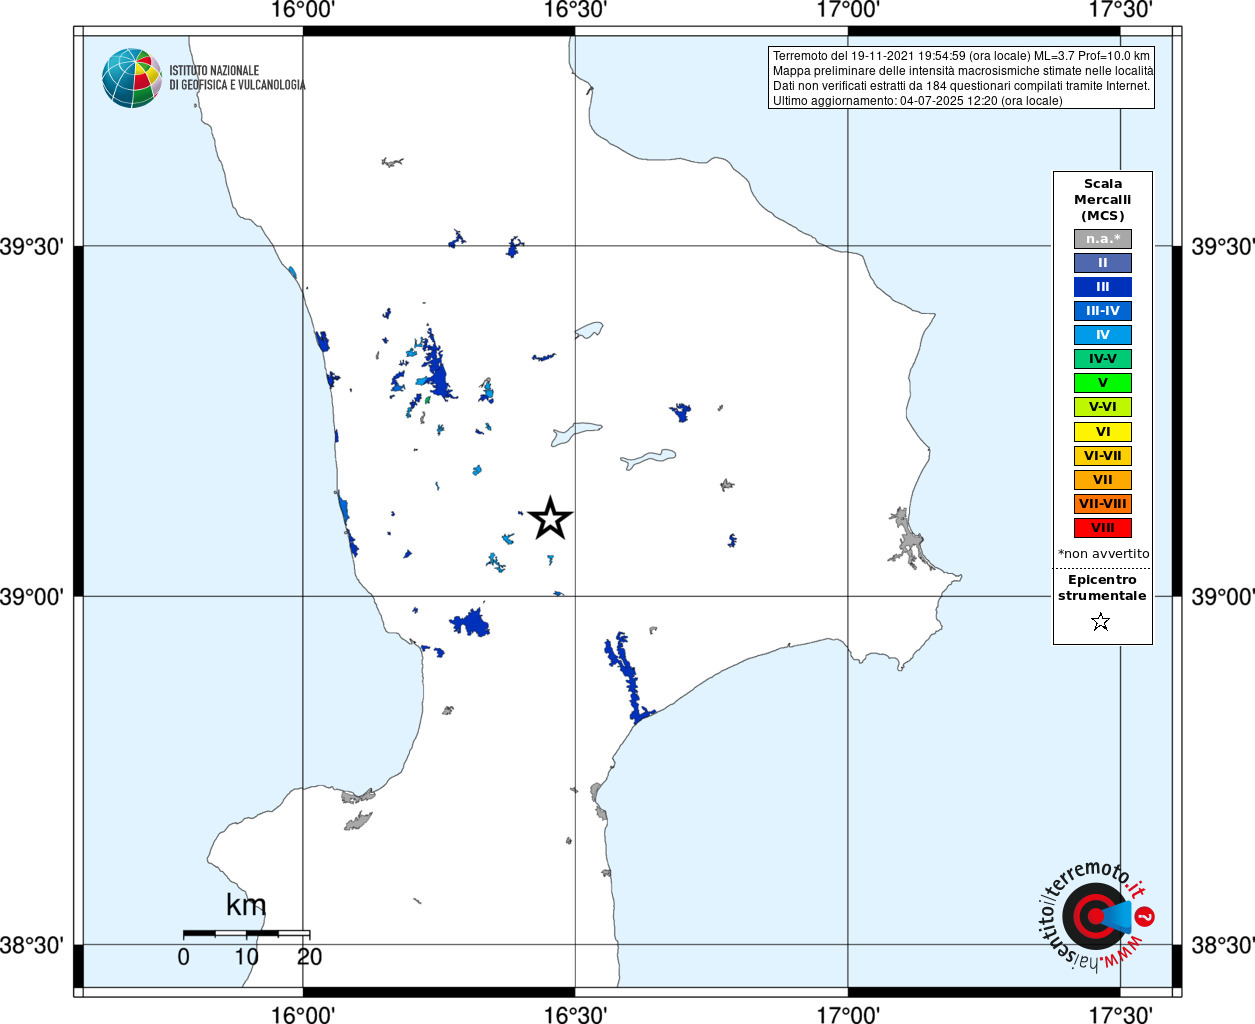The image size is (1255, 1024).
Task: Click the n.a. gray legend swatch
Action: 1103,239
